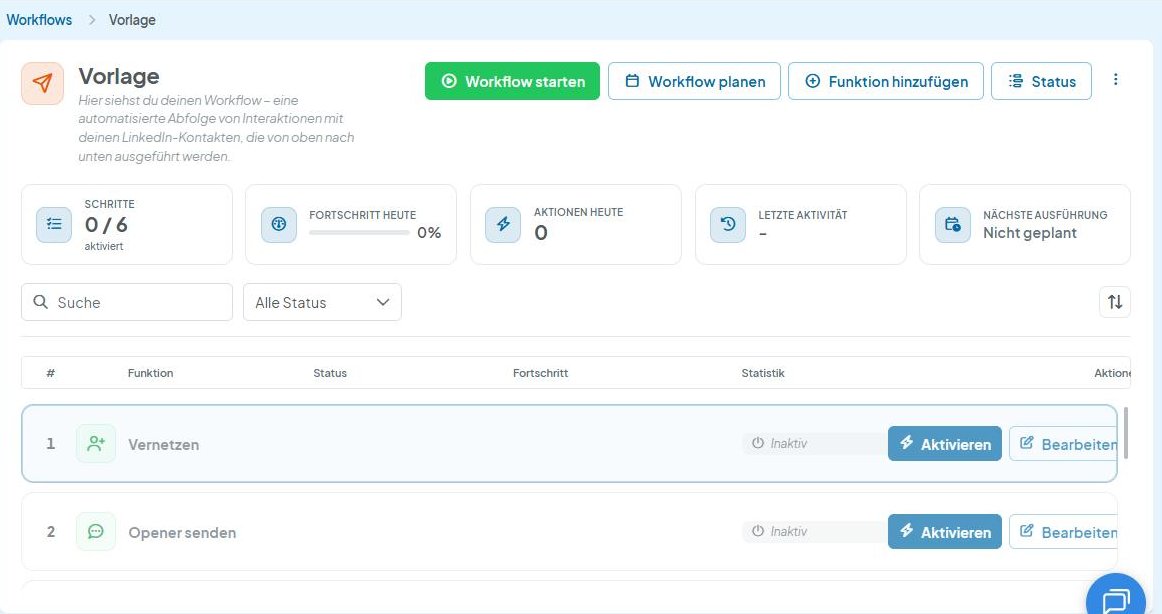Click the Fortschritt heute progress bar
Image resolution: width=1162 pixels, height=614 pixels.
[x=359, y=233]
